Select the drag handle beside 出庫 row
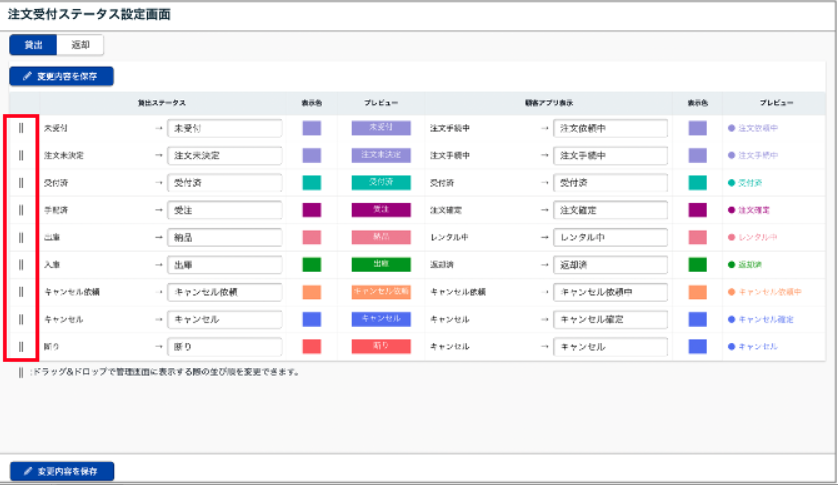 click(21, 237)
